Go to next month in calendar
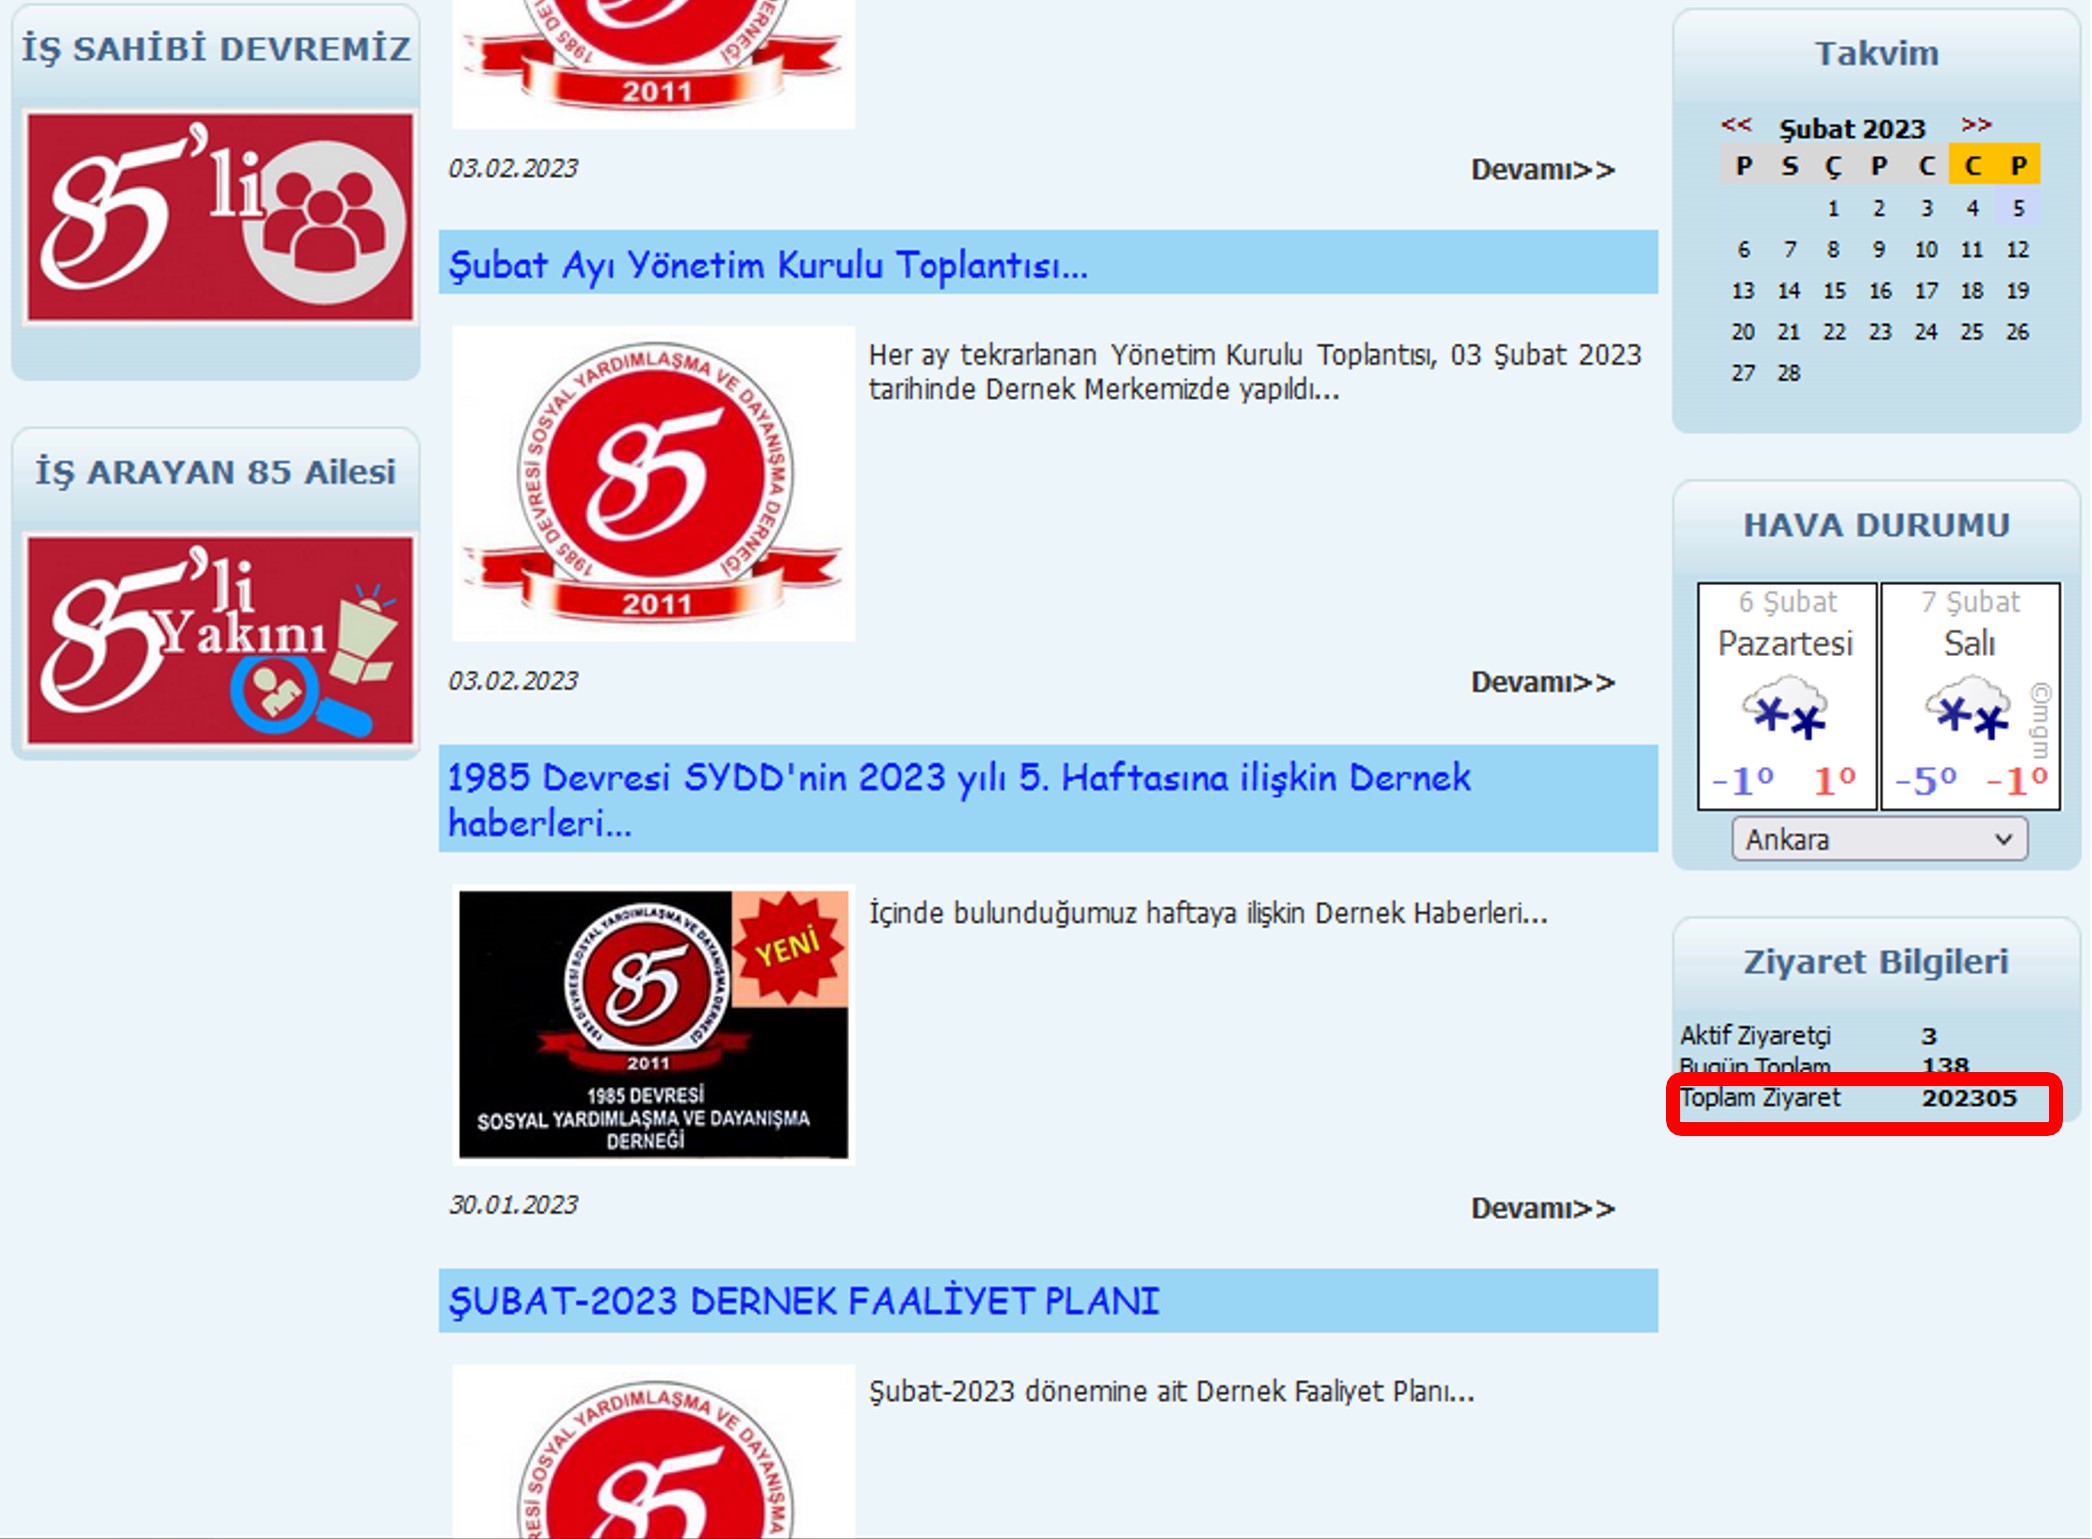Image resolution: width=2092 pixels, height=1539 pixels. pos(1976,125)
